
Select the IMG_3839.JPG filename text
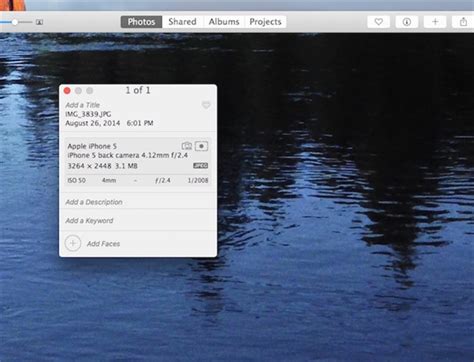click(88, 114)
